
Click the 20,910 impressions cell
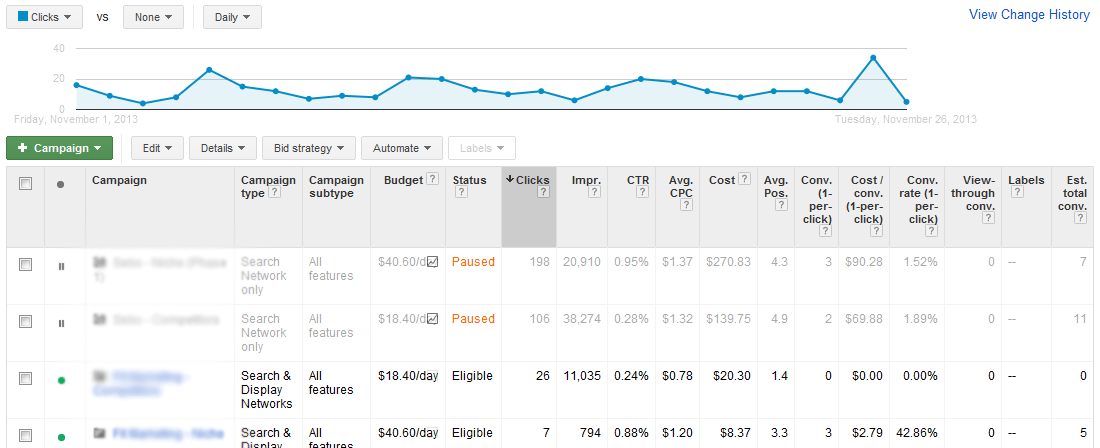point(582,262)
